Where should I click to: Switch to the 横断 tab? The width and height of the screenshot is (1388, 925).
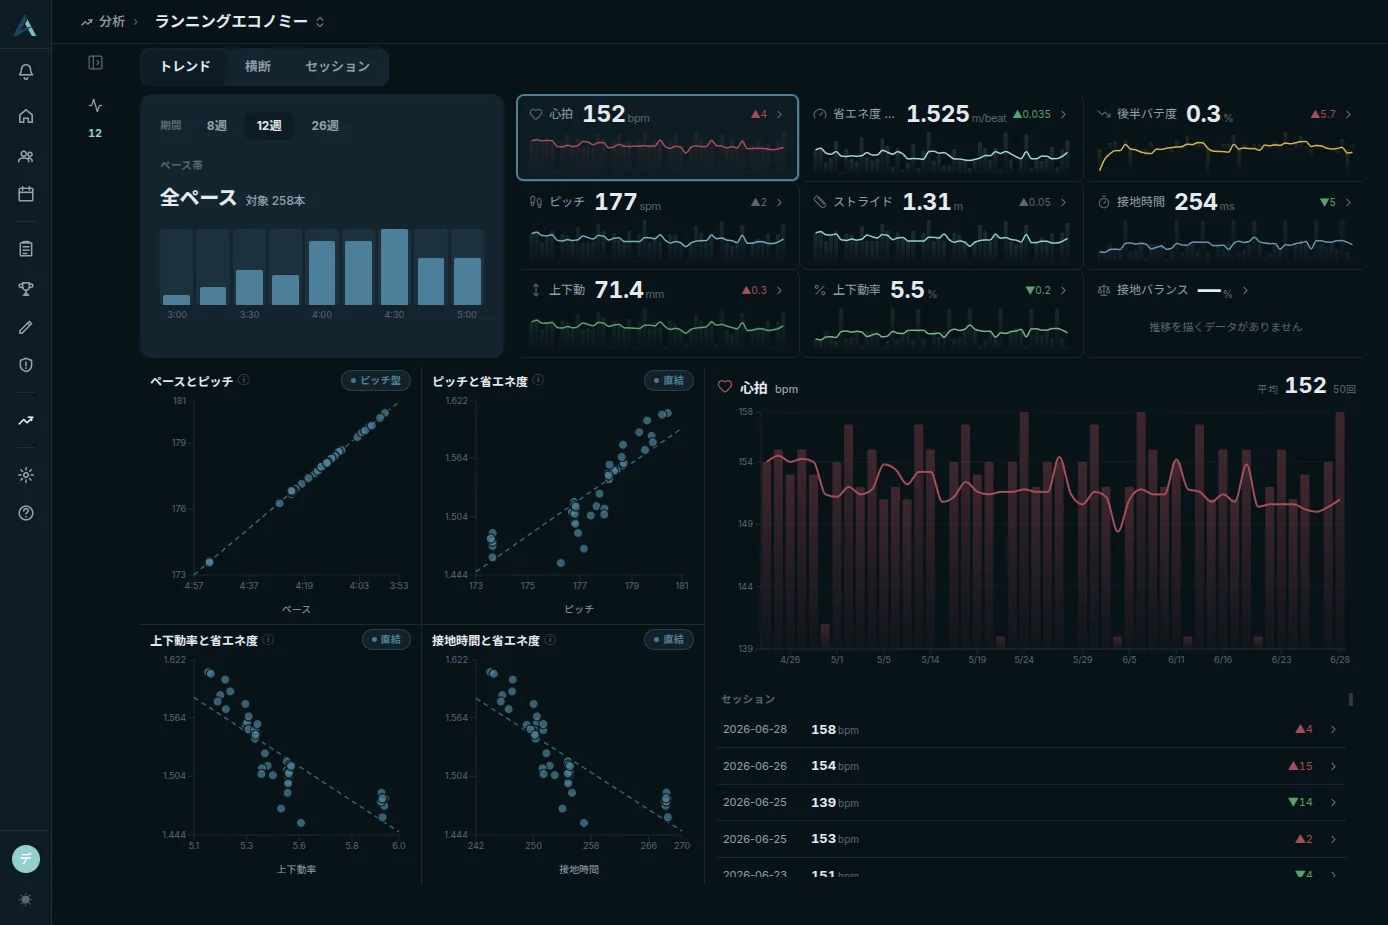tap(258, 66)
